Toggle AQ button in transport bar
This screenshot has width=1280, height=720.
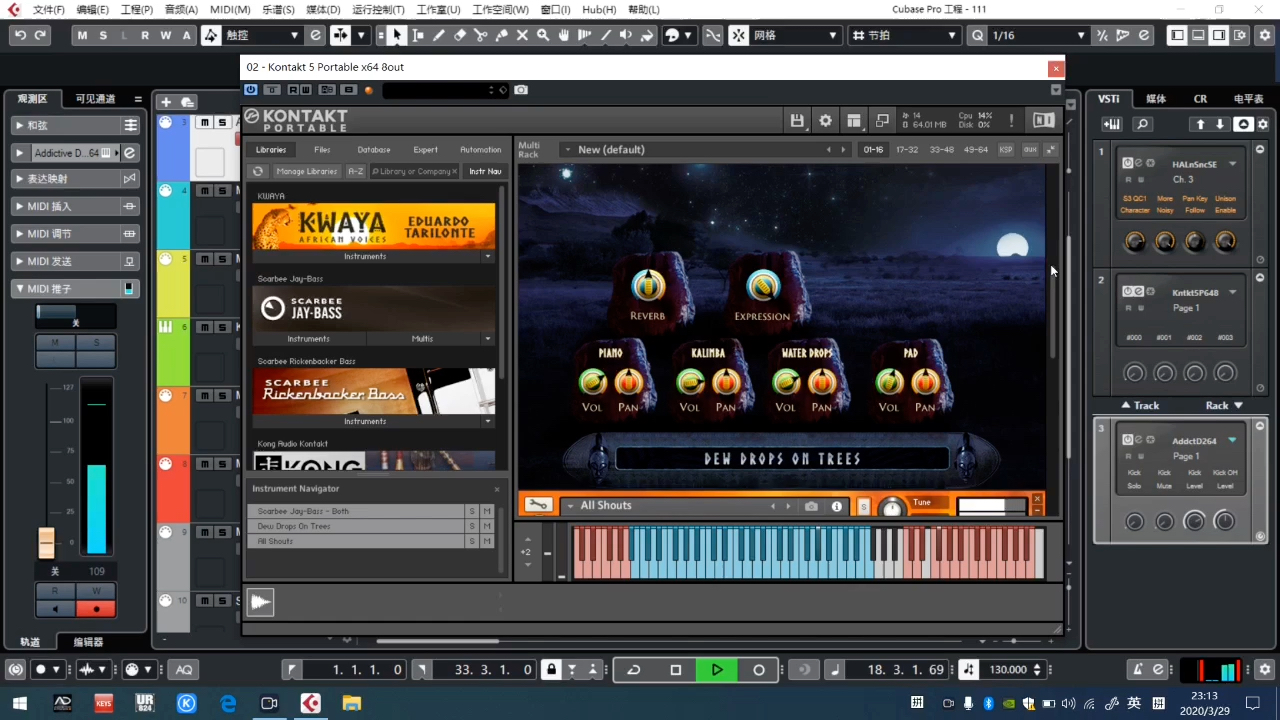pyautogui.click(x=184, y=670)
